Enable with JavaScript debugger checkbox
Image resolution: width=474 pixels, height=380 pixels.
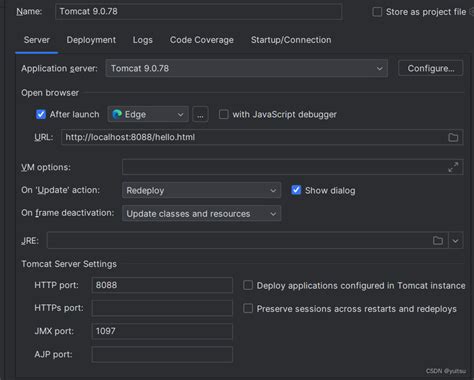pyautogui.click(x=224, y=114)
